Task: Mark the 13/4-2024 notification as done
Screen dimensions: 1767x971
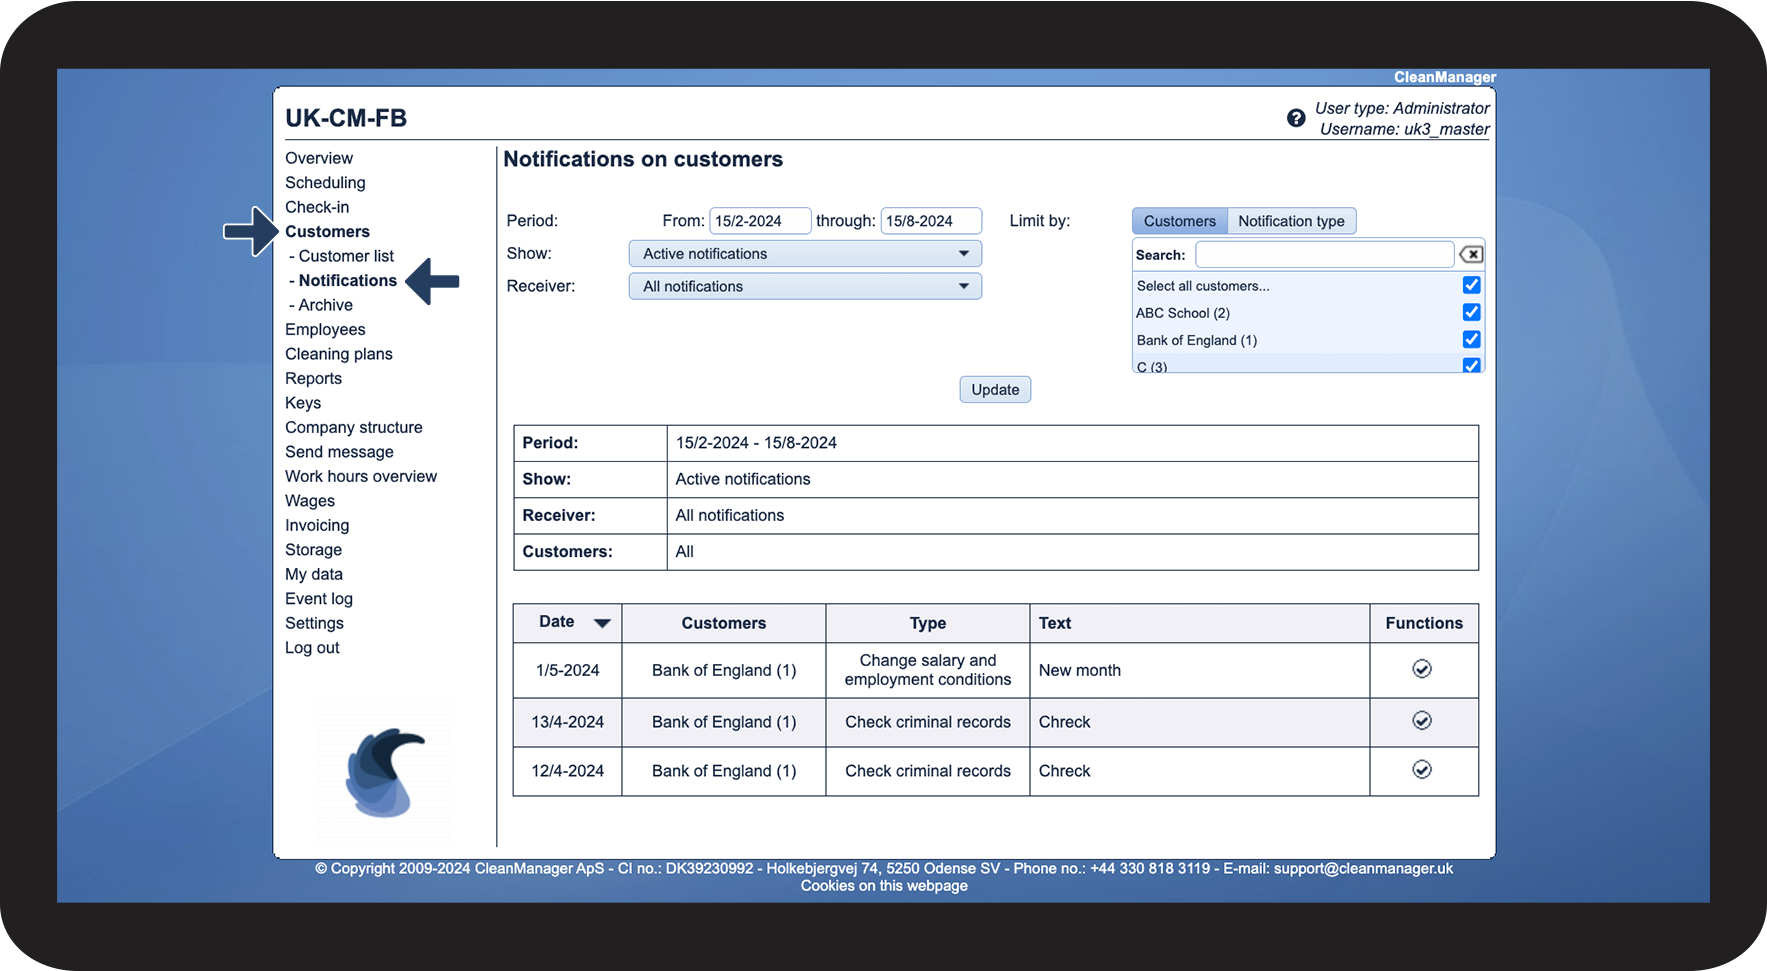Action: pos(1422,721)
